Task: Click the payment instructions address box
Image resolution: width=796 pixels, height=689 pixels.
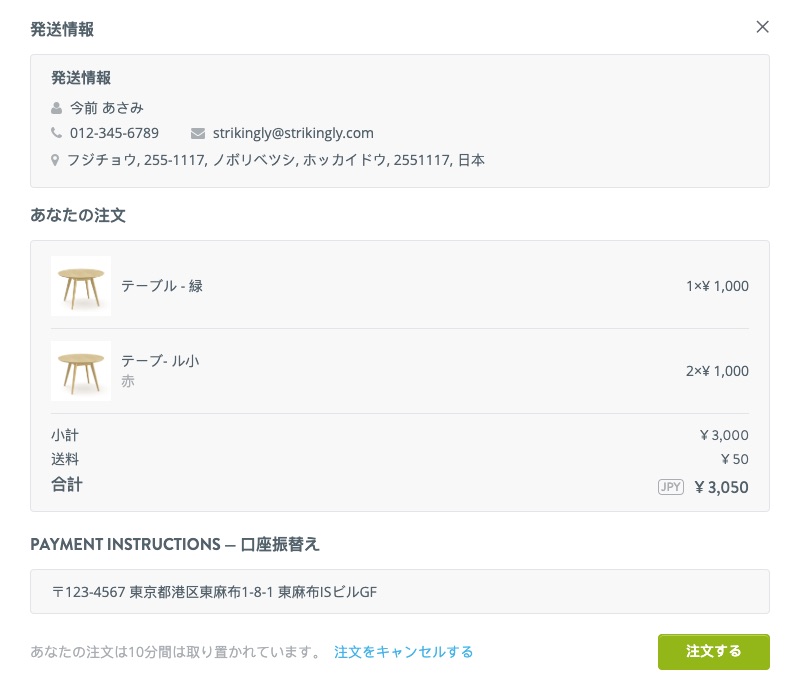Action: [400, 592]
